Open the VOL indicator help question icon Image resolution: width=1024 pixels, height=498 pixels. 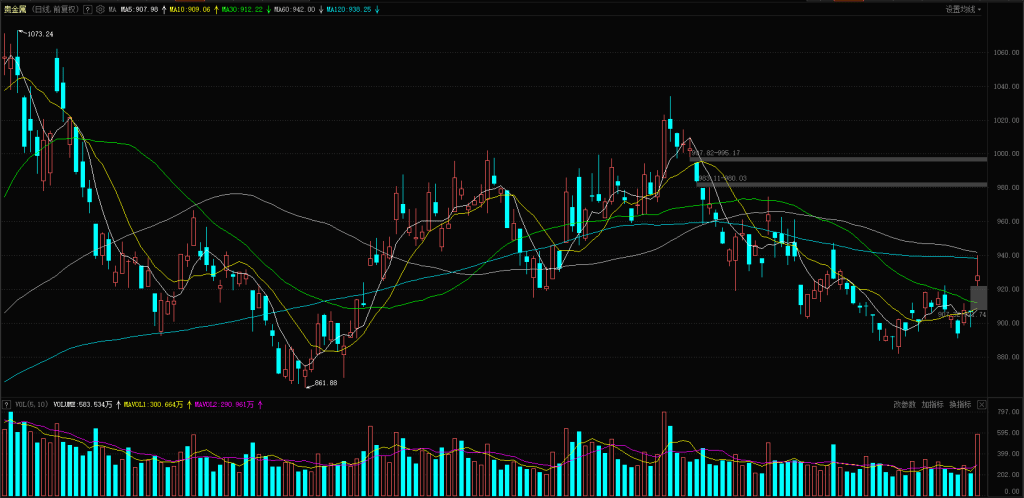pos(7,405)
